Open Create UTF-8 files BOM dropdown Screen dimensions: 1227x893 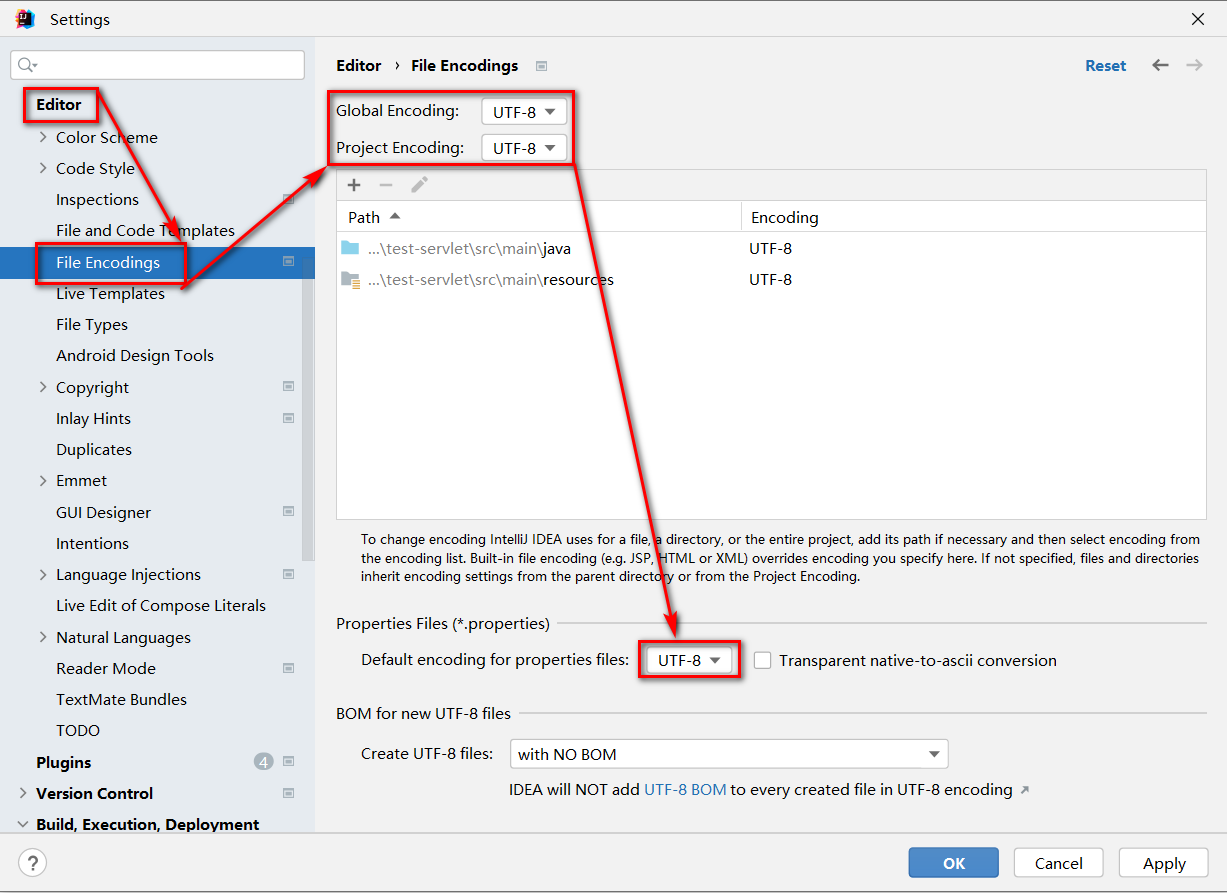click(x=728, y=754)
